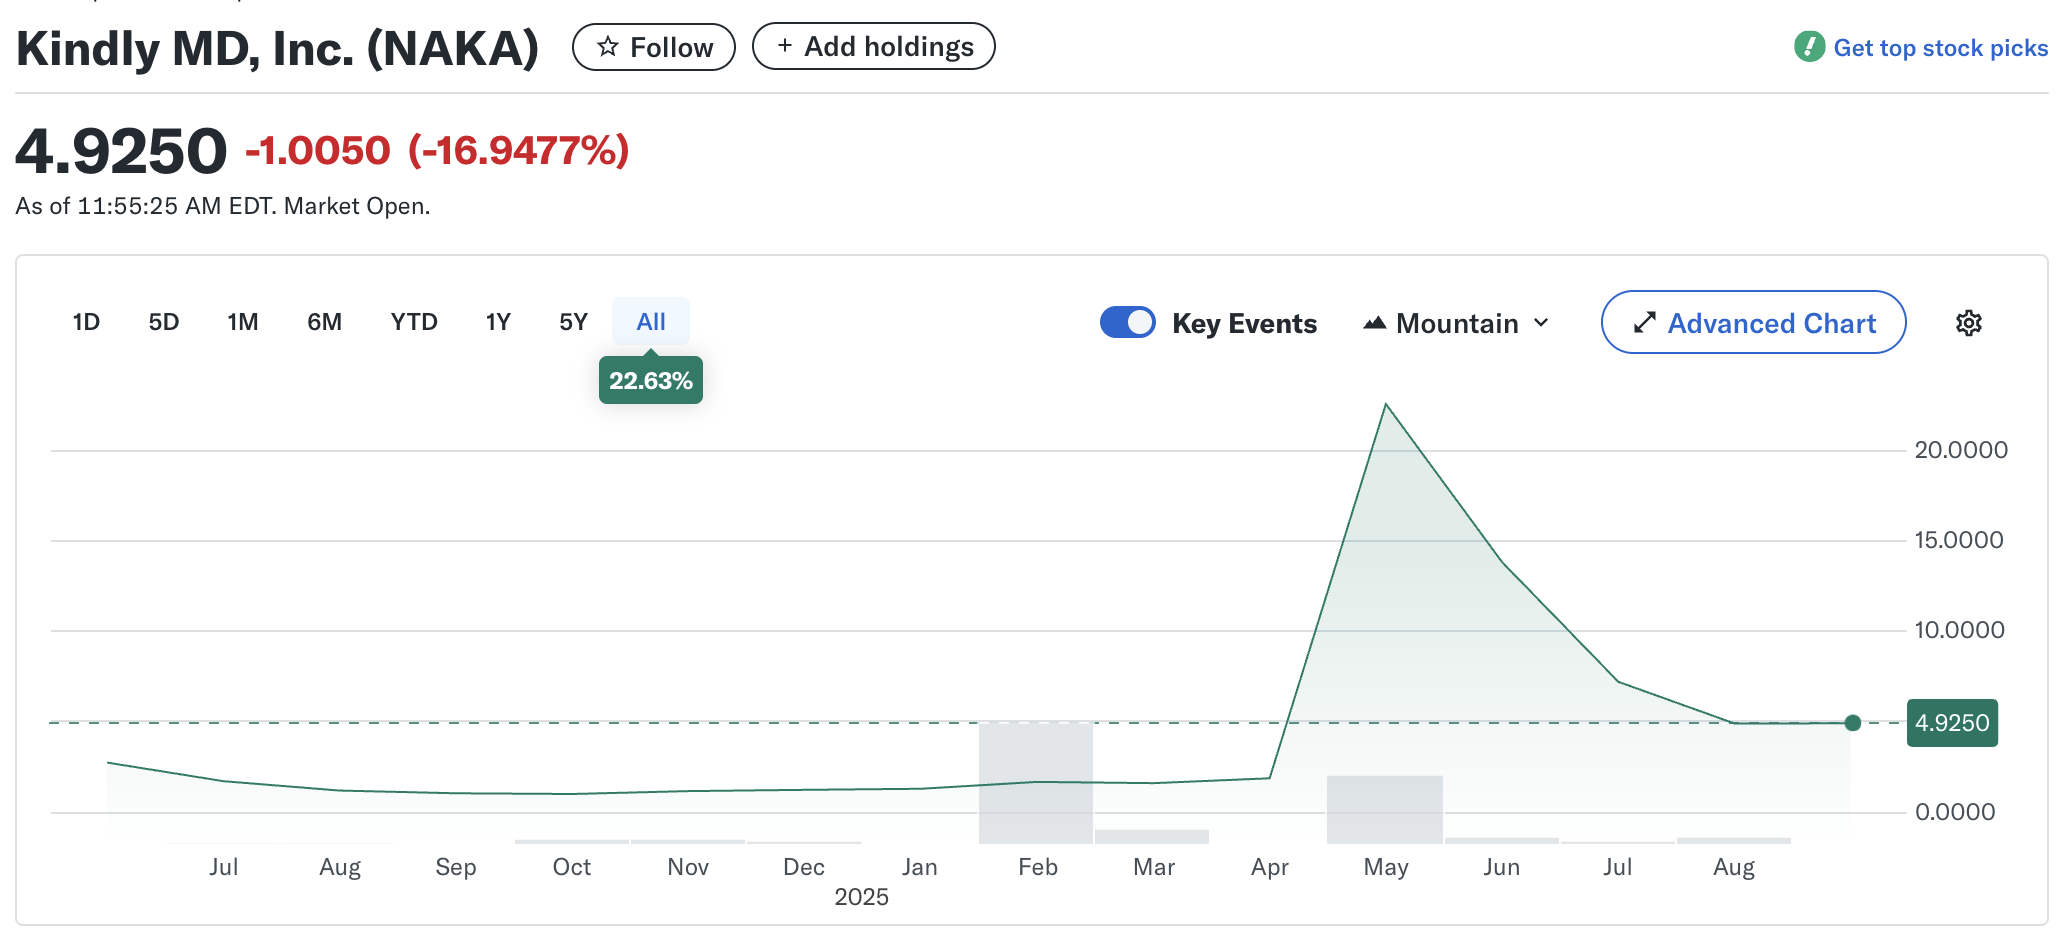Select the 5D time range
Viewport: 2072px width, 942px height.
pyautogui.click(x=164, y=322)
